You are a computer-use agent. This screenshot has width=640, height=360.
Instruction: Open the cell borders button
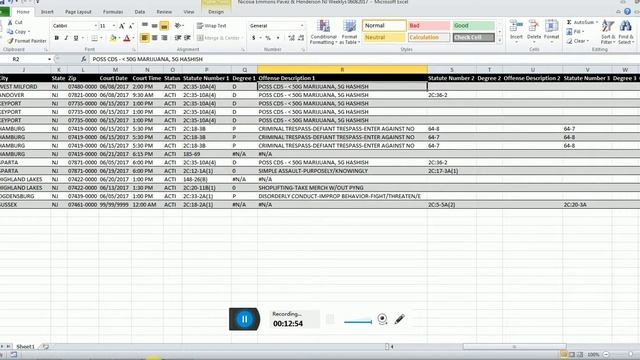(x=94, y=38)
